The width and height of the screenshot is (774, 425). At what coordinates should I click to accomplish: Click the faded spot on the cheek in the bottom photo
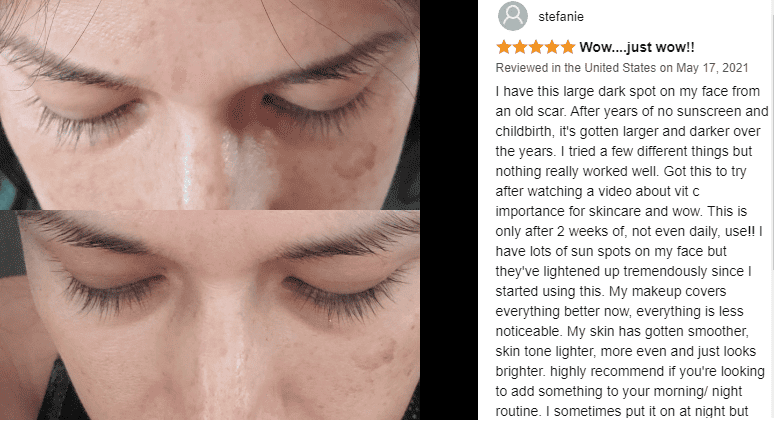[377, 355]
